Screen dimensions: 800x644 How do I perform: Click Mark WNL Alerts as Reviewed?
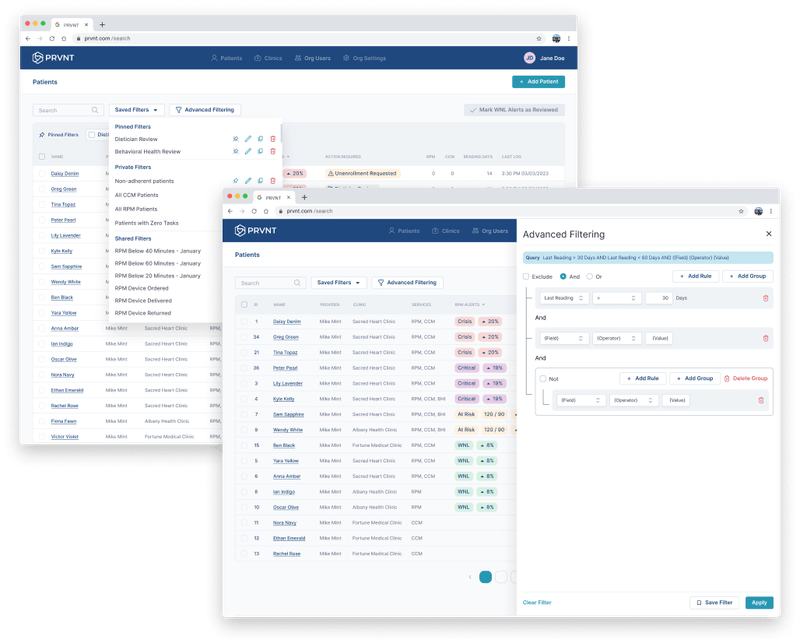(x=514, y=110)
